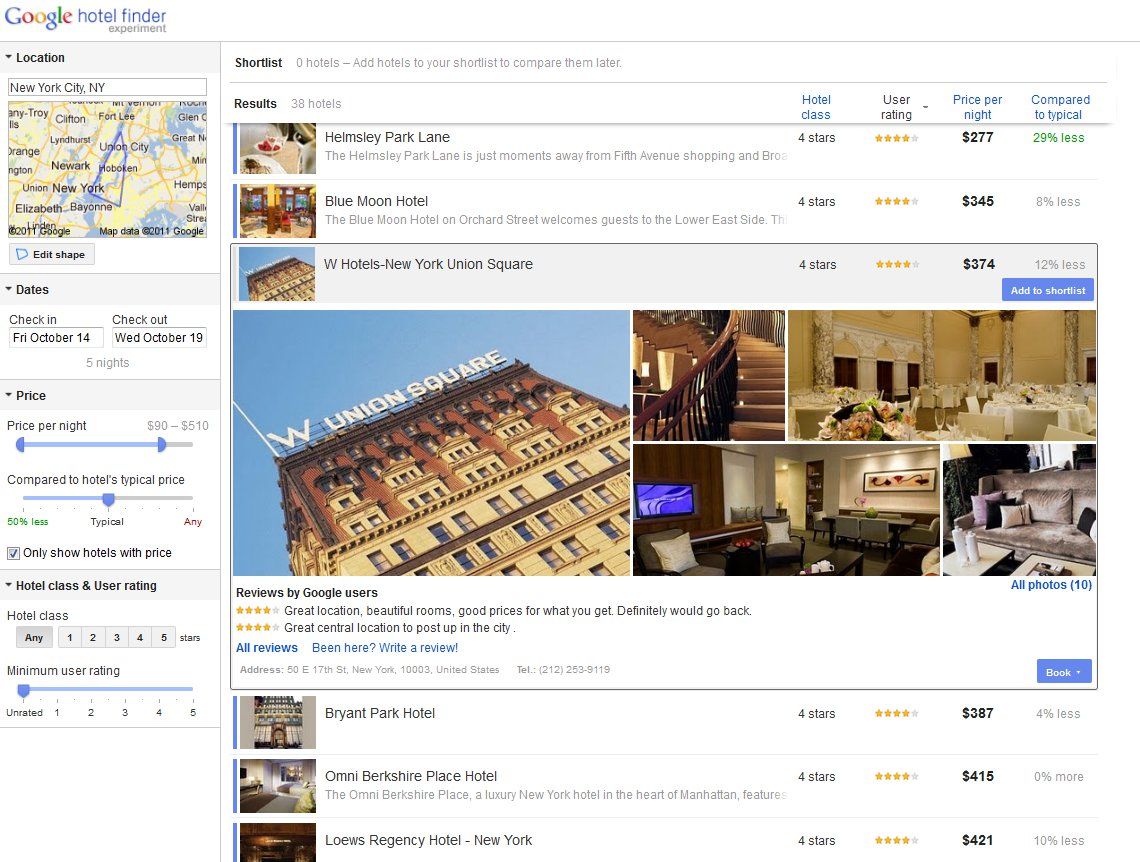Click the Blue Moon Hotel thumbnail image

click(277, 211)
